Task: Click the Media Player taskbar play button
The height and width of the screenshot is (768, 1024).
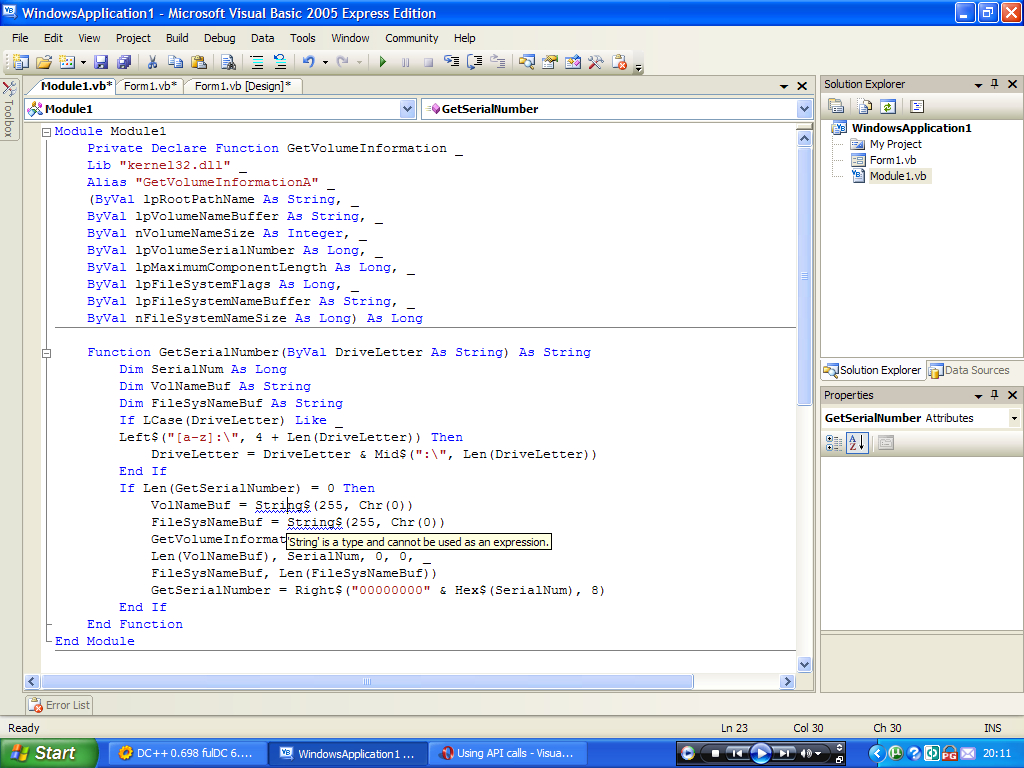Action: pyautogui.click(x=760, y=754)
